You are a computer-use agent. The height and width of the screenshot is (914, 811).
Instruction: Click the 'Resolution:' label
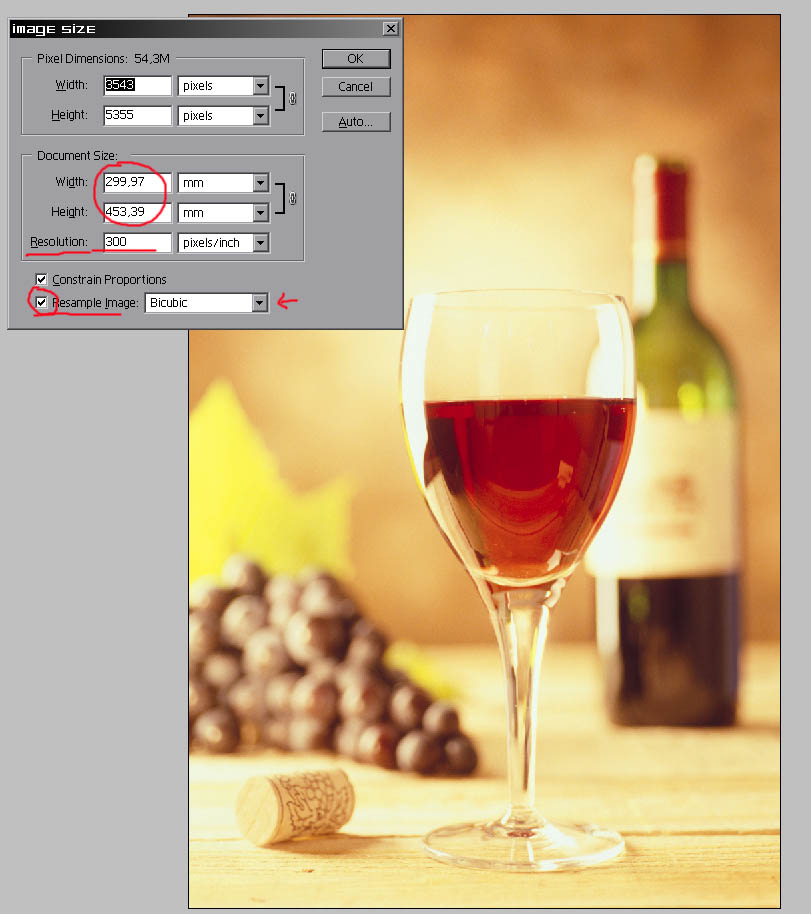coord(58,242)
